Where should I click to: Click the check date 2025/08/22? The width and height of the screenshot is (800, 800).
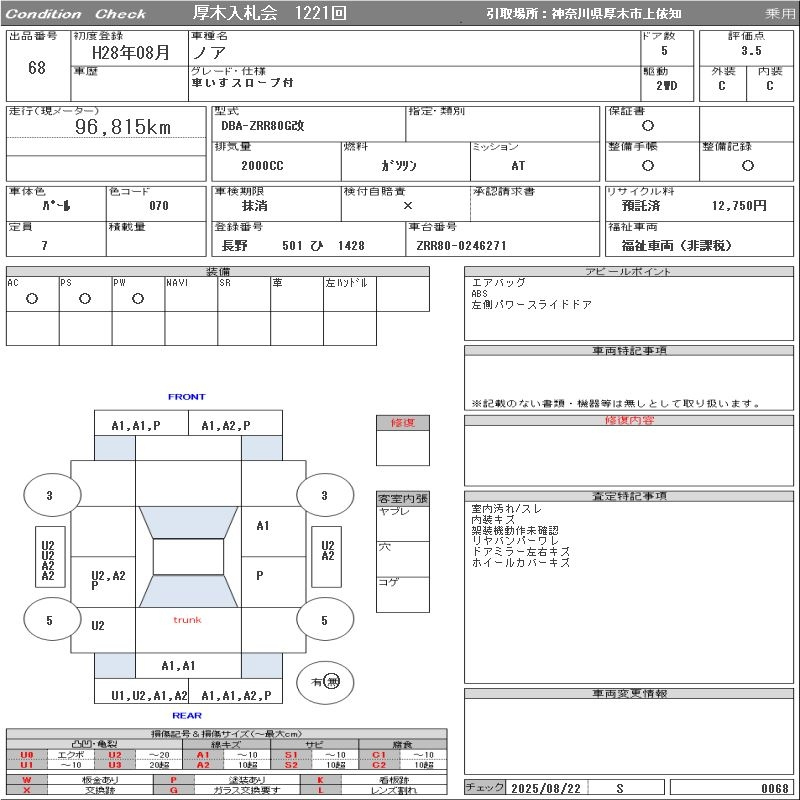pos(546,788)
